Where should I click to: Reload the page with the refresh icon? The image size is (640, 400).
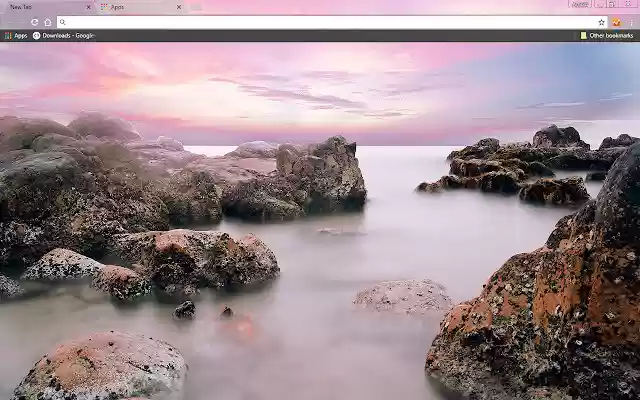(x=35, y=22)
